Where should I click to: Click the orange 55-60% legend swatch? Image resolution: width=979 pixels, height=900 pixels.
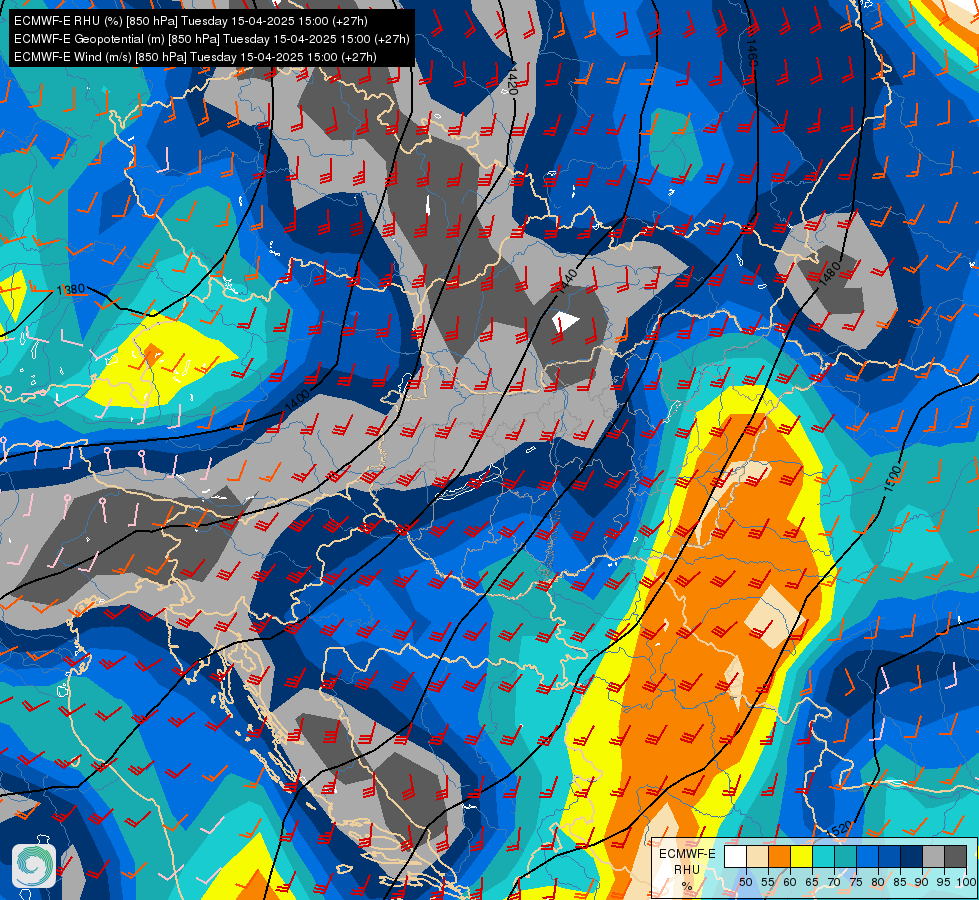point(780,856)
